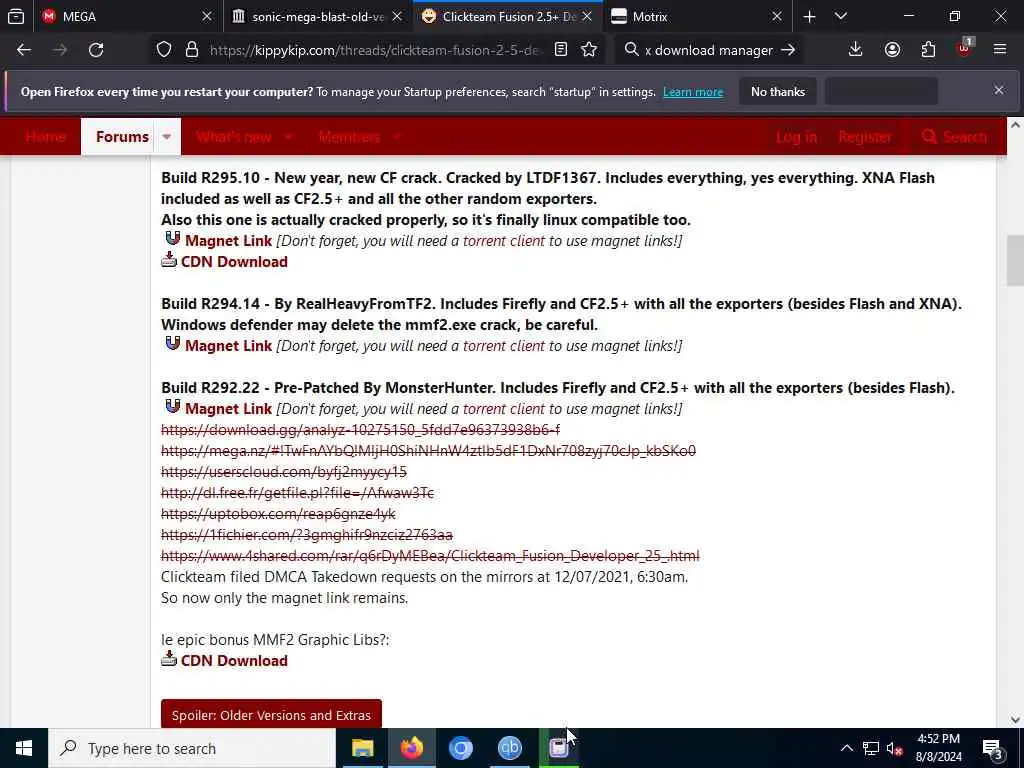
Task: List all tabs with the chevron
Action: (841, 16)
